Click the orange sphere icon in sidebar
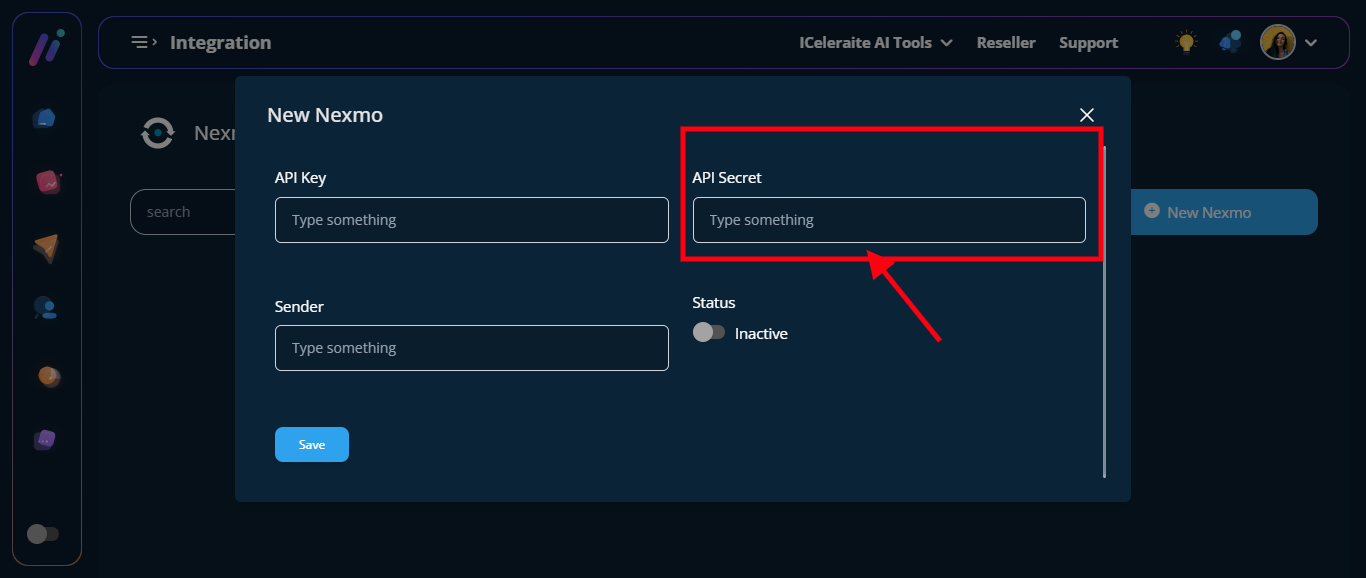The image size is (1366, 578). [48, 376]
